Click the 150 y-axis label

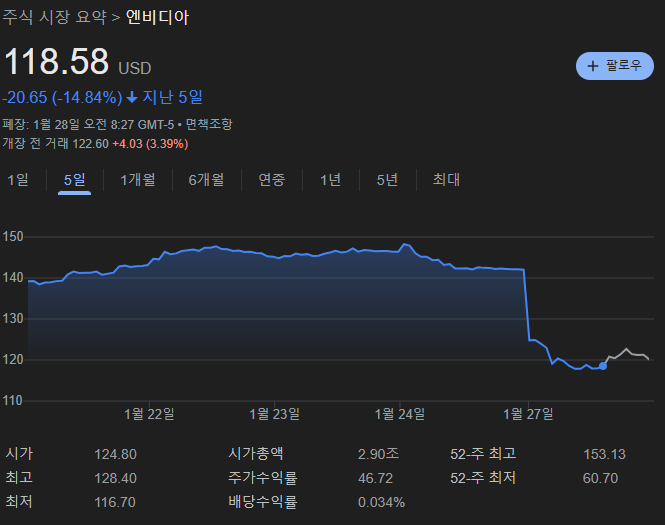[x=13, y=237]
